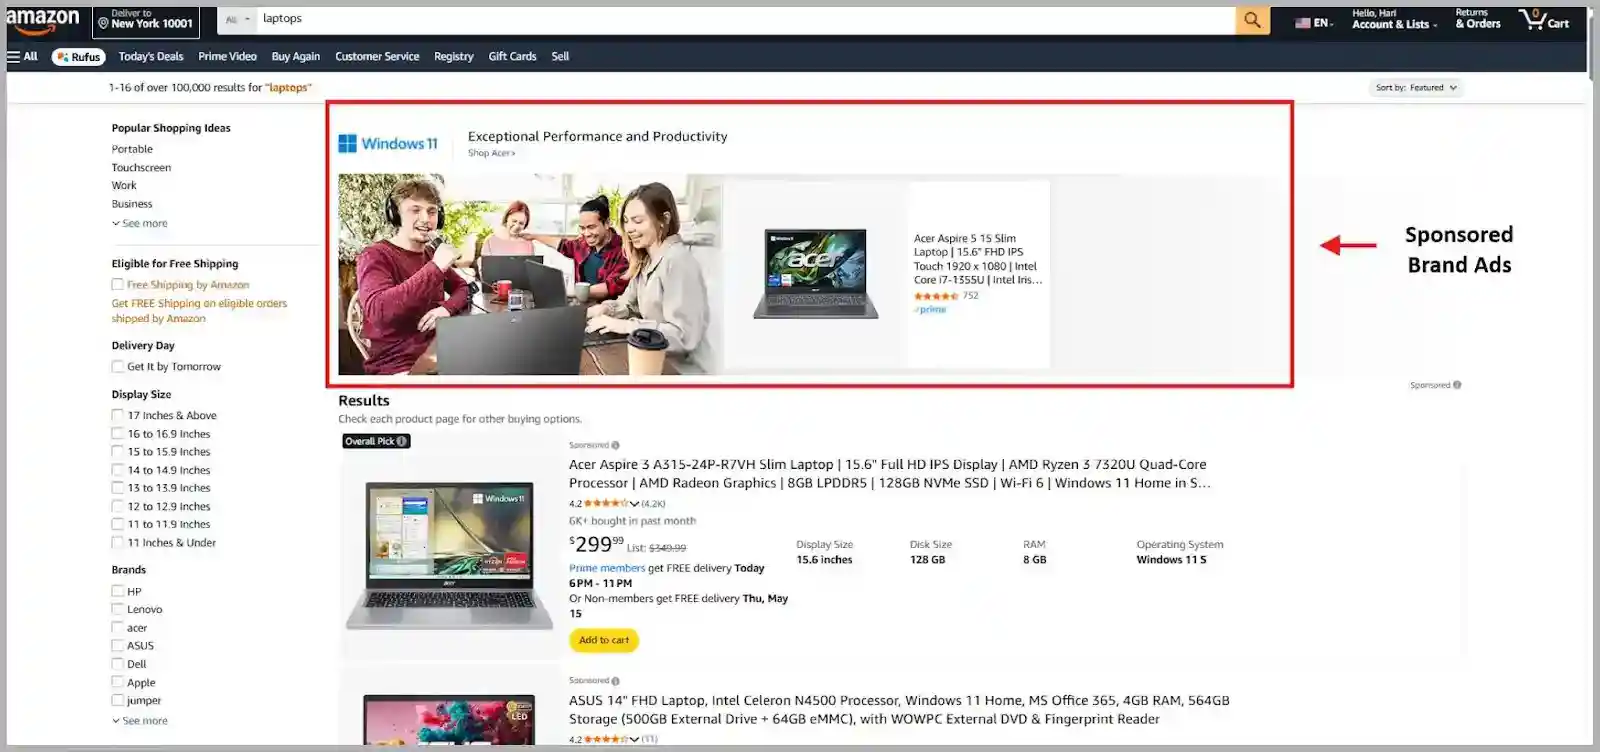Open Customer Service
The image size is (1600, 752).
click(x=377, y=57)
